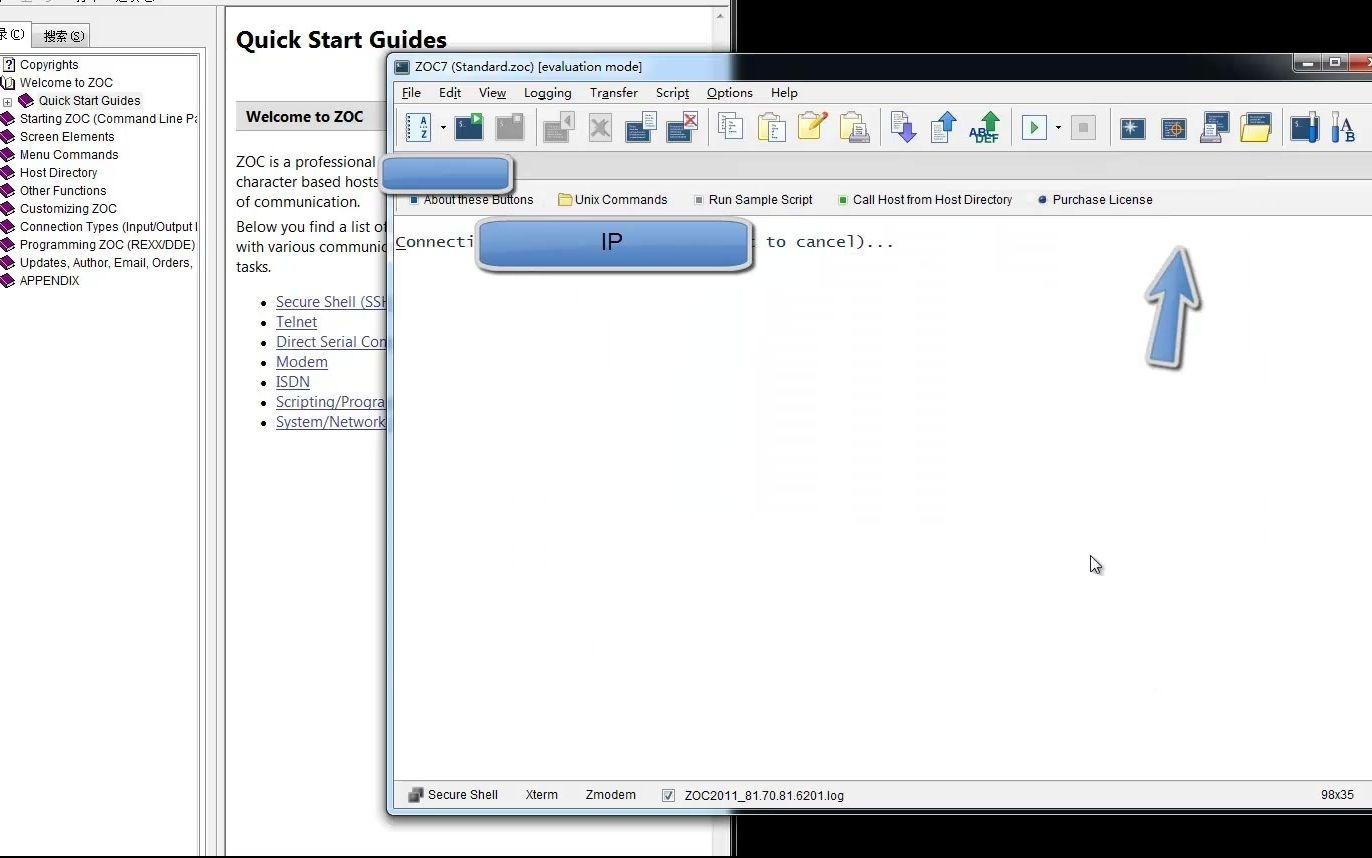Open the dropdown arrow beside Host Directory icon

(443, 128)
